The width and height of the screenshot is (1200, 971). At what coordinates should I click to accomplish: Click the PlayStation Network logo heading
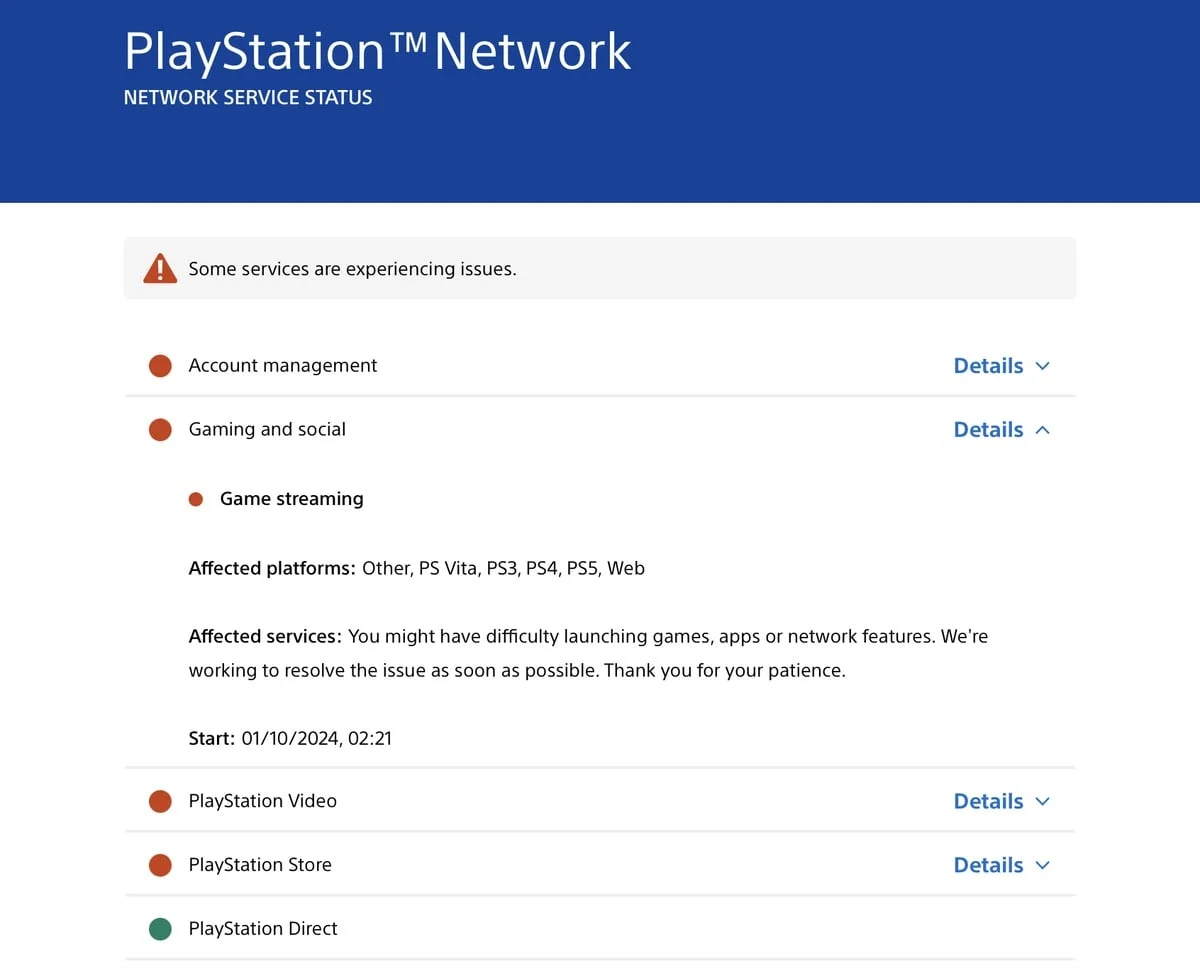point(377,50)
